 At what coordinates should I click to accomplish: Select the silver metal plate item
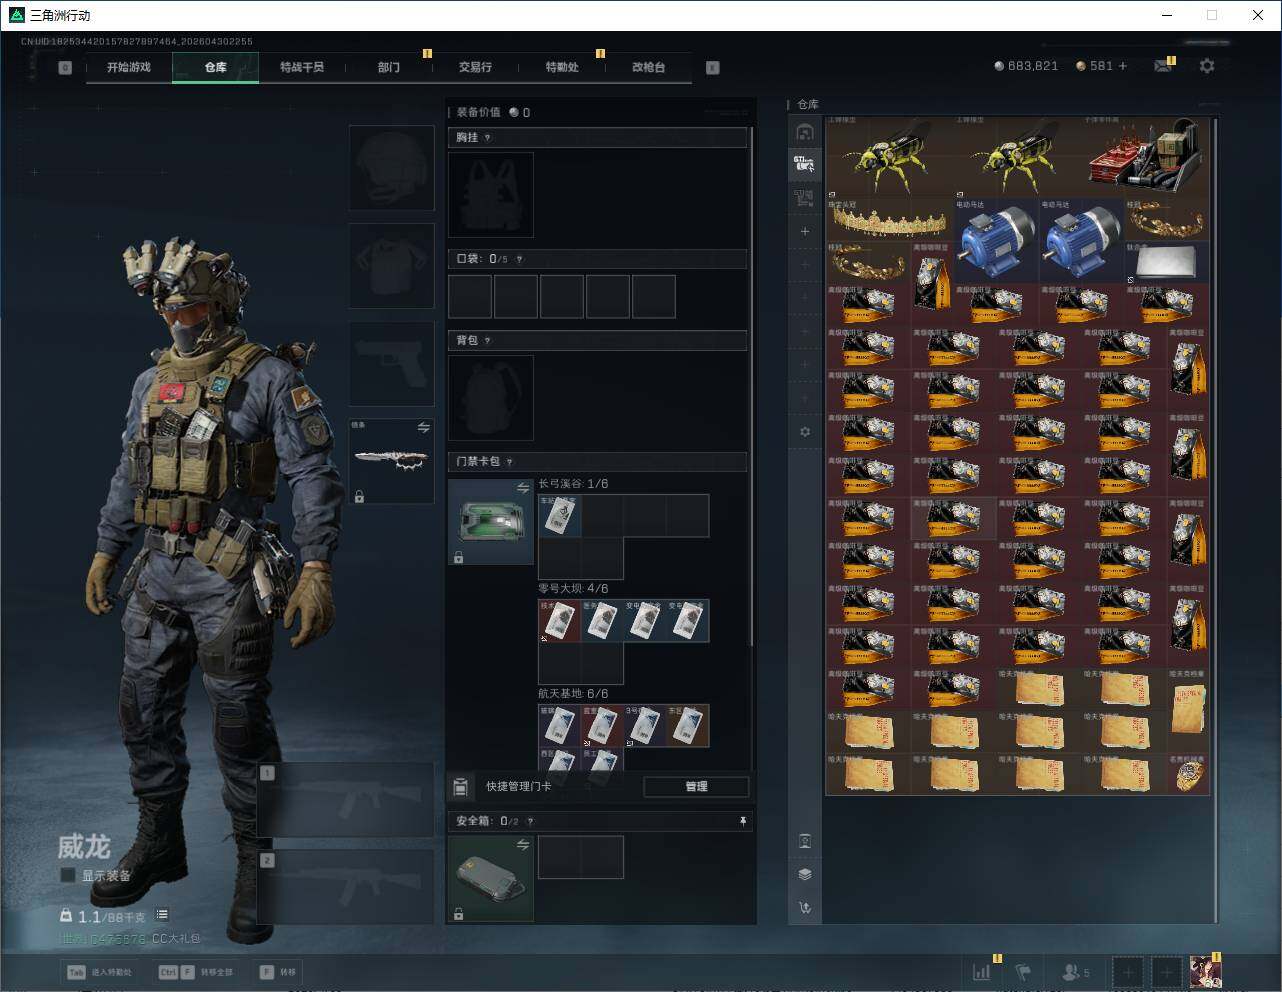1167,262
